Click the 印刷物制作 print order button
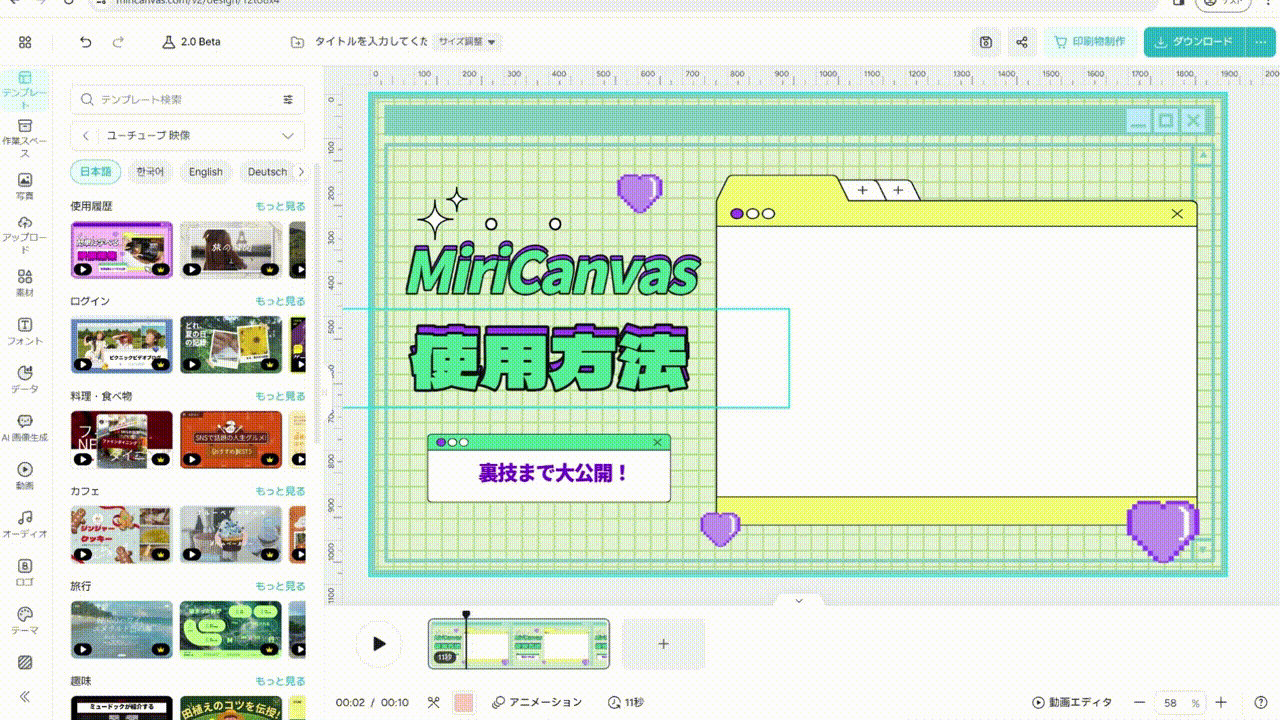1280x720 pixels. click(1090, 42)
